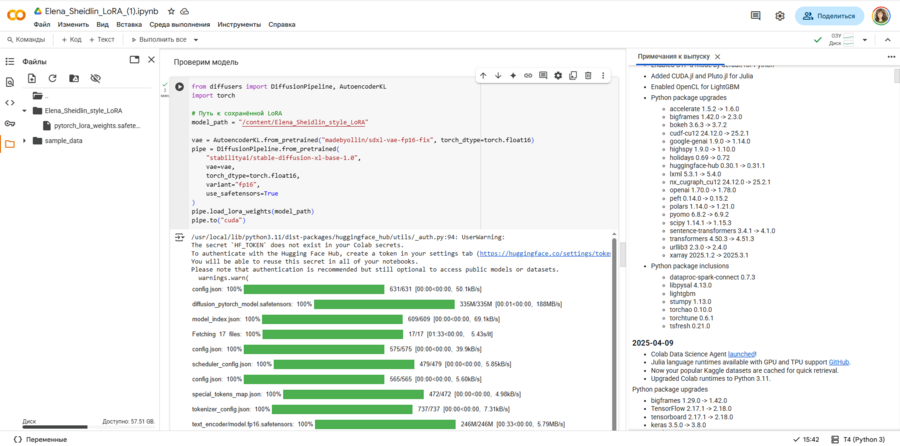Run the code cell with play button

(180, 87)
